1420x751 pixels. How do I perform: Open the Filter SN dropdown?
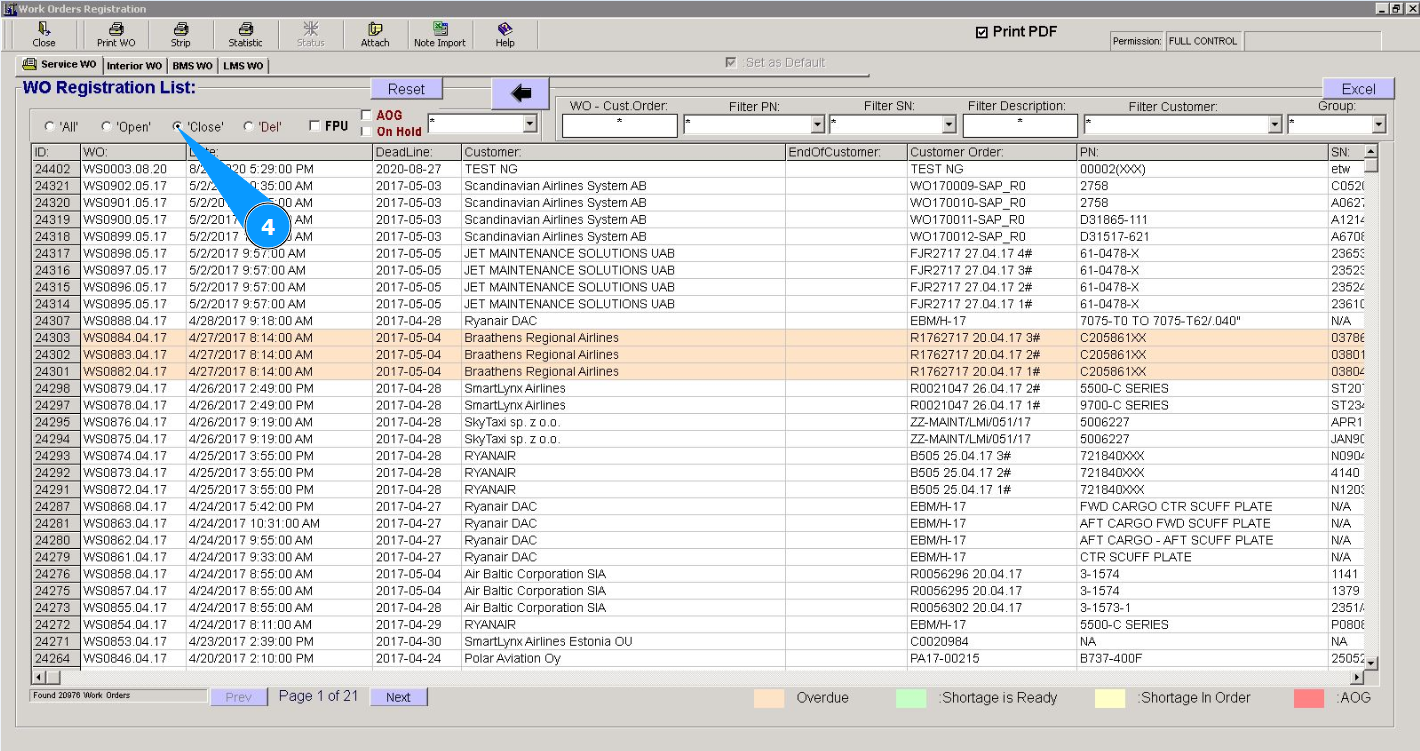coord(949,125)
